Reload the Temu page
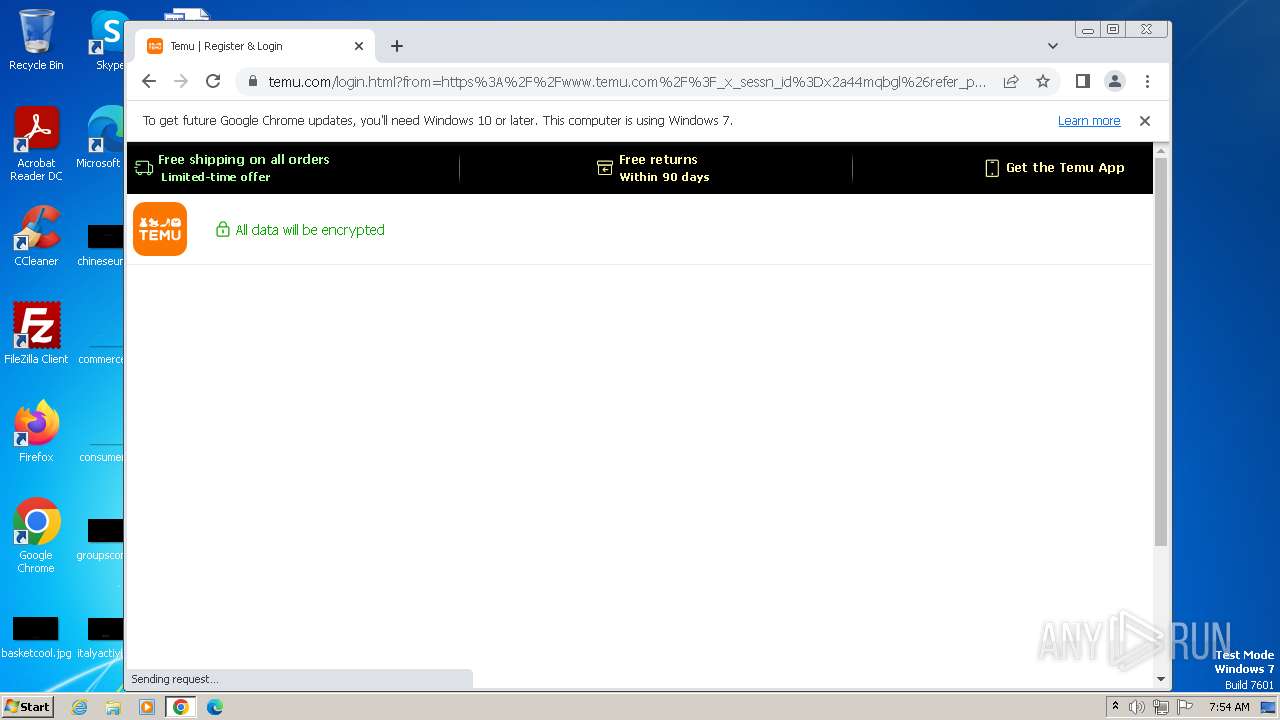The height and width of the screenshot is (720, 1280). pyautogui.click(x=213, y=81)
